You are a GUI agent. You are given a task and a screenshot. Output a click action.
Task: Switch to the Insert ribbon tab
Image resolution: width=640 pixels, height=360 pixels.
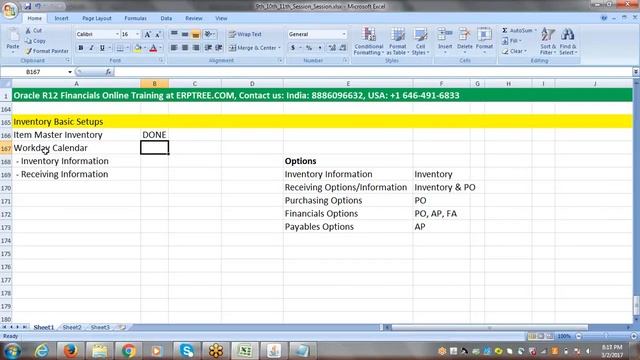(62, 18)
